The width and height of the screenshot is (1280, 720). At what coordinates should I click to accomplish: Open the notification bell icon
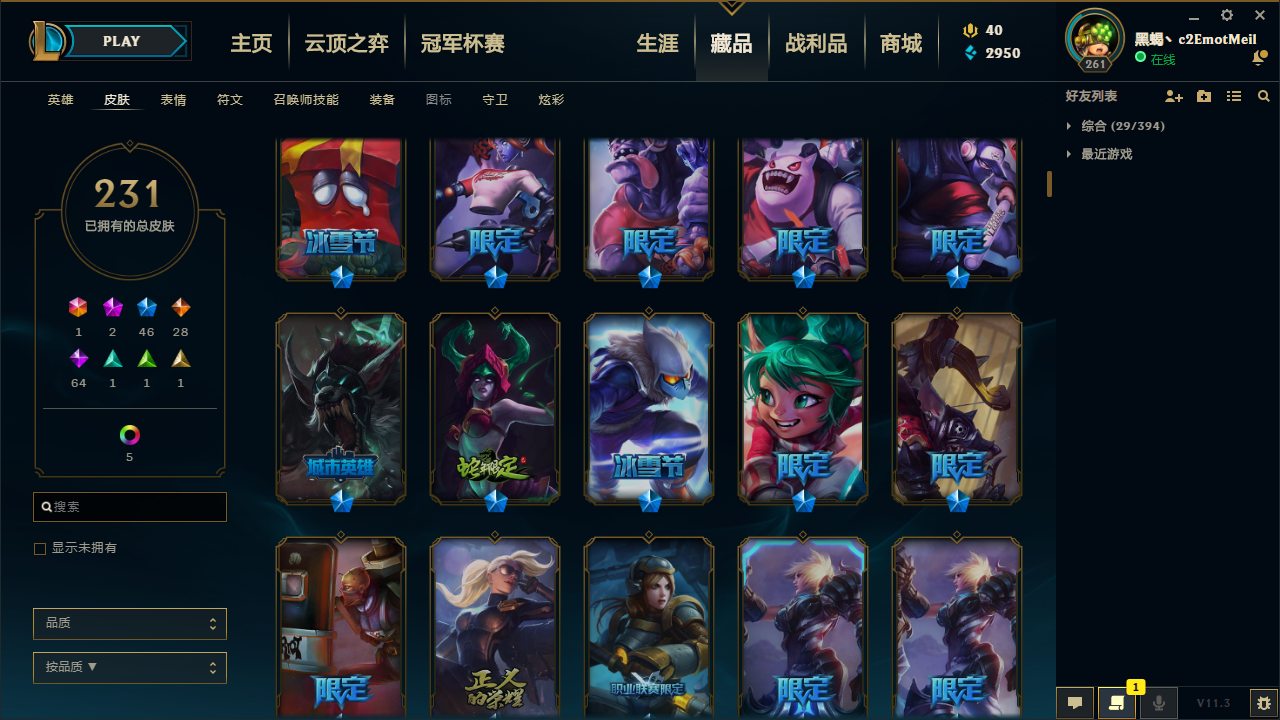click(x=1259, y=59)
